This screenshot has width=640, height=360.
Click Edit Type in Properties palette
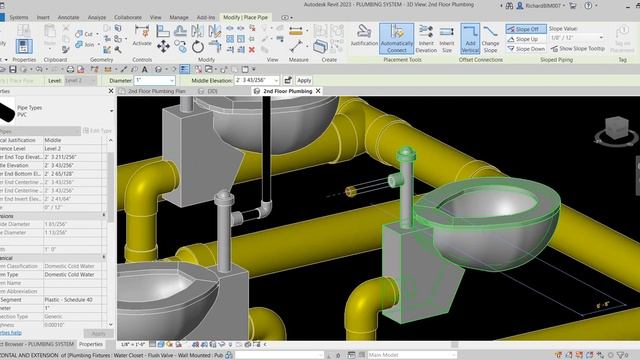(97, 131)
